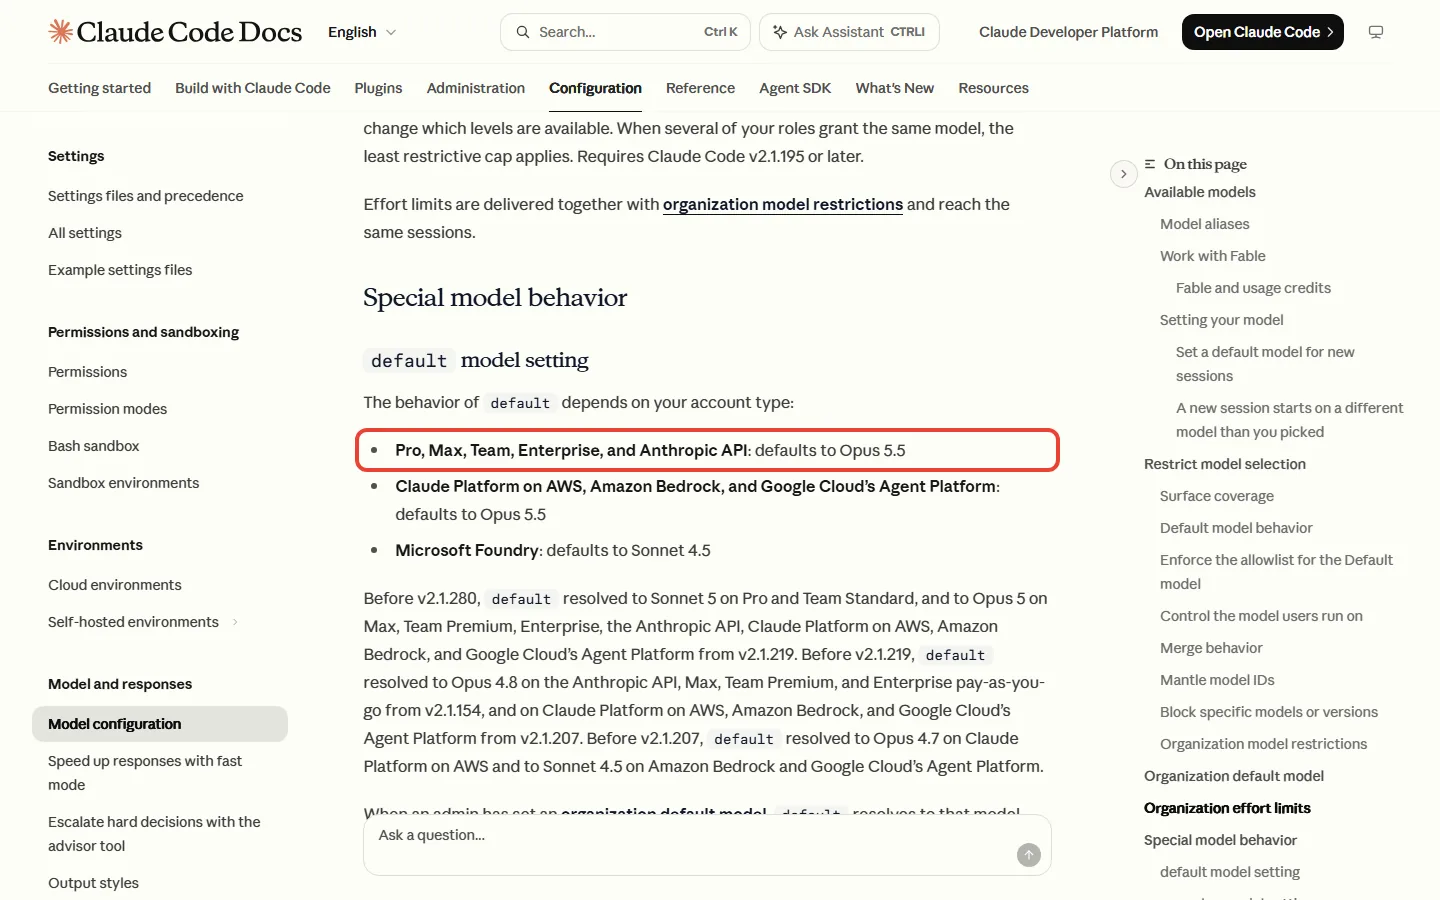The height and width of the screenshot is (900, 1440).
Task: Open the What's New tab
Action: click(895, 88)
